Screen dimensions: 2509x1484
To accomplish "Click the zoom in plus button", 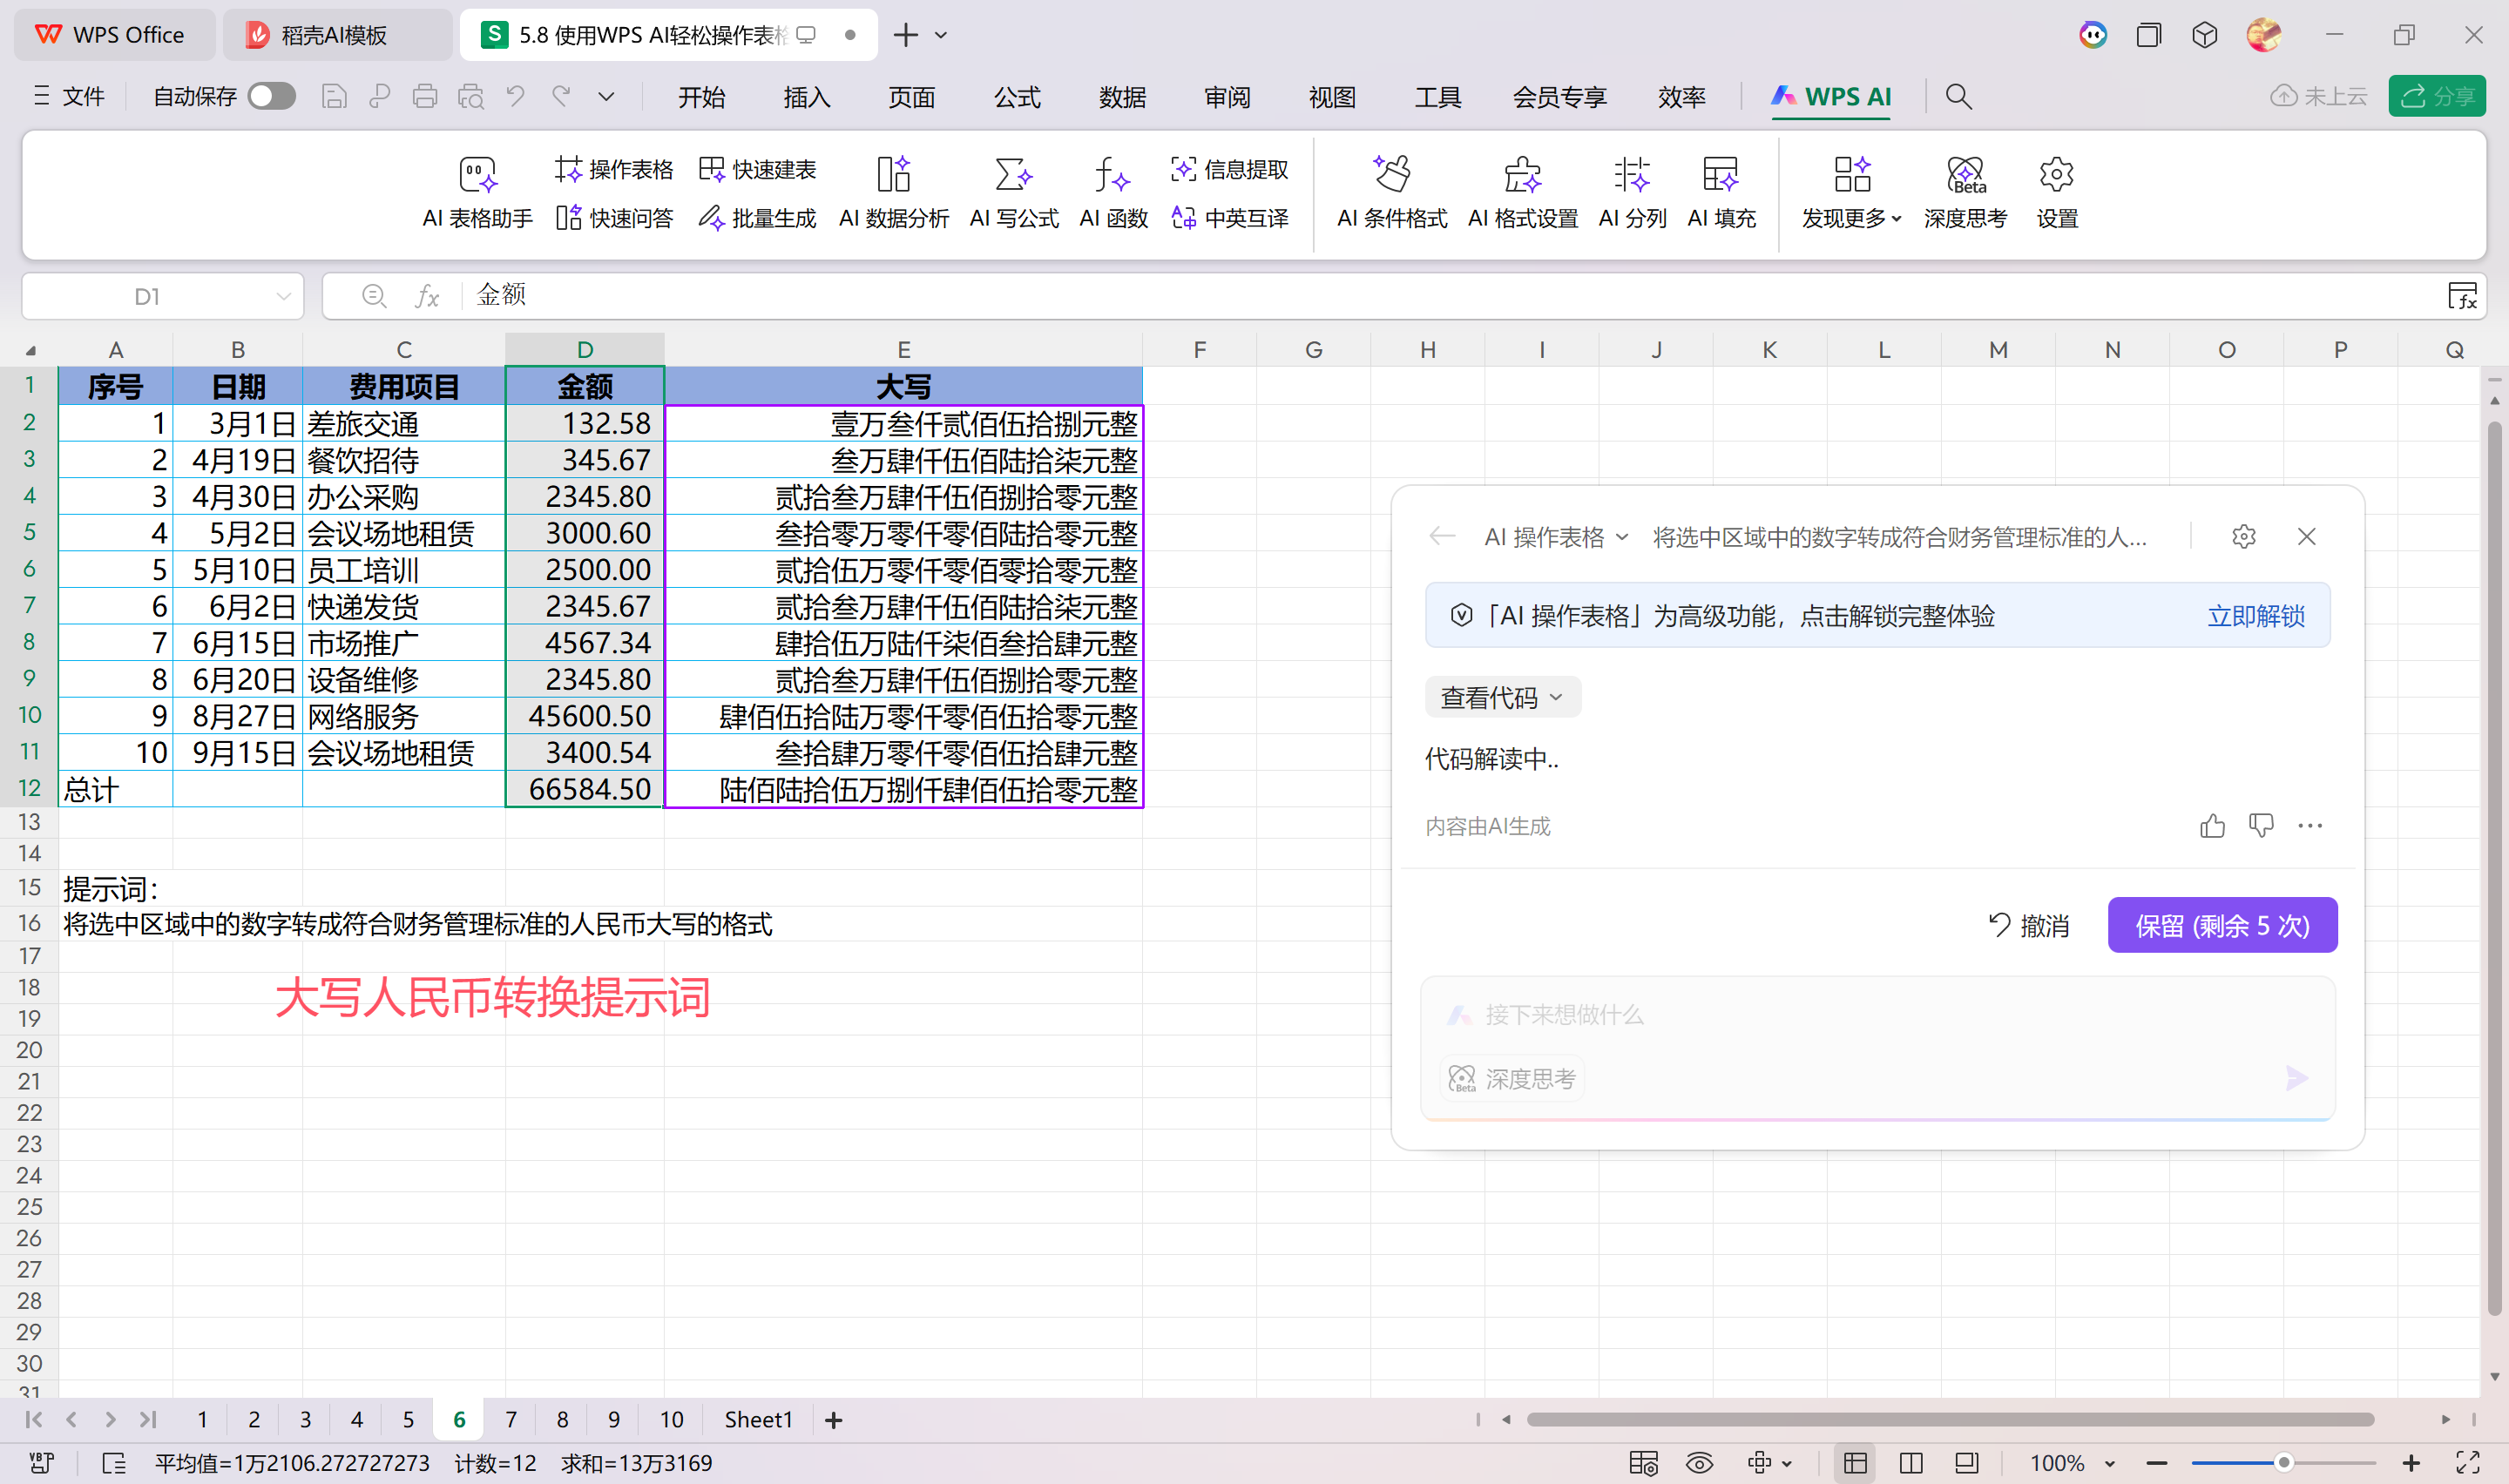I will 2411,1463.
